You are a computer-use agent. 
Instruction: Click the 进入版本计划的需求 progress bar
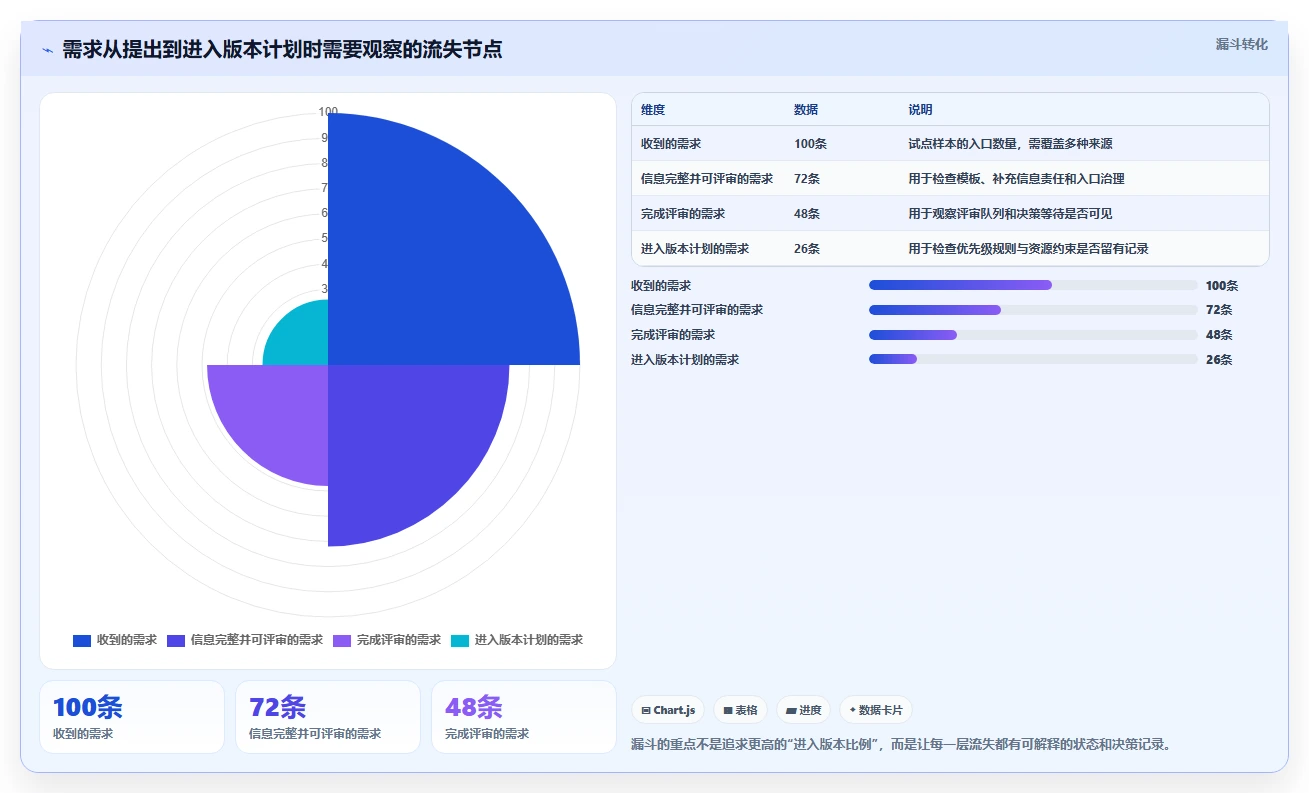click(1033, 360)
